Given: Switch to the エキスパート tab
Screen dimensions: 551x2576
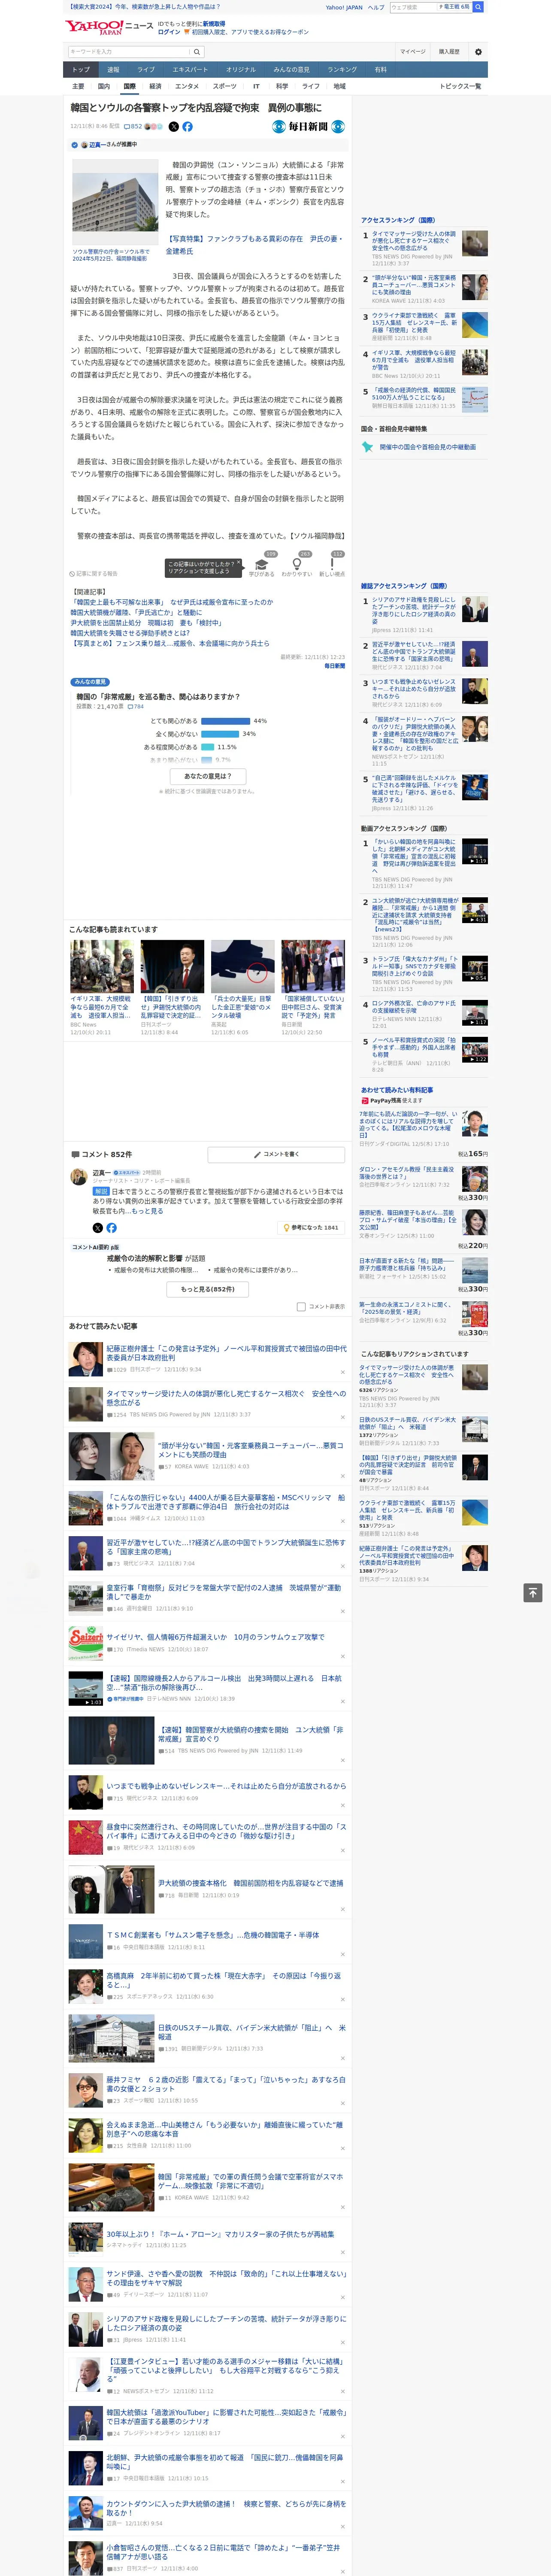Looking at the screenshot, I should pyautogui.click(x=190, y=70).
